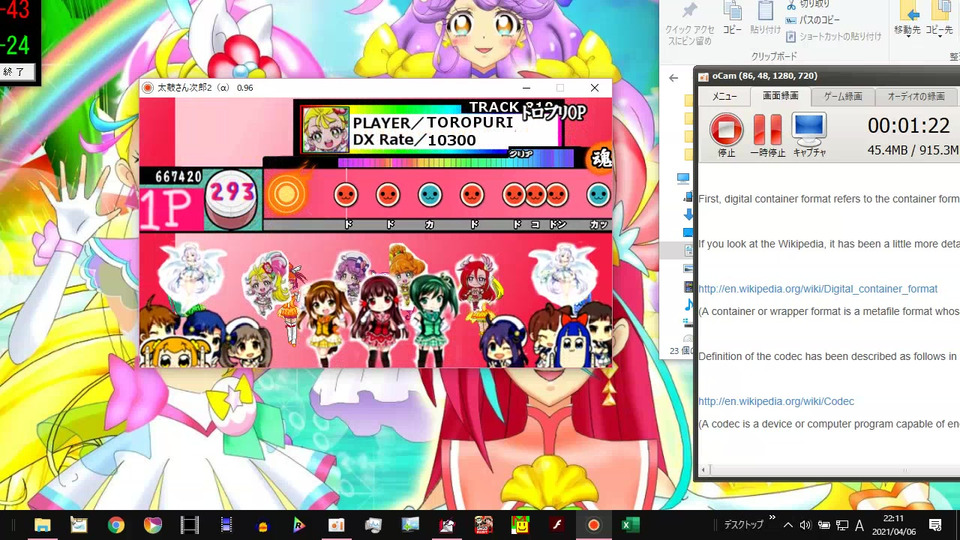This screenshot has height=540, width=960.
Task: Click the 終了 button at top-left
Action: tap(16, 72)
